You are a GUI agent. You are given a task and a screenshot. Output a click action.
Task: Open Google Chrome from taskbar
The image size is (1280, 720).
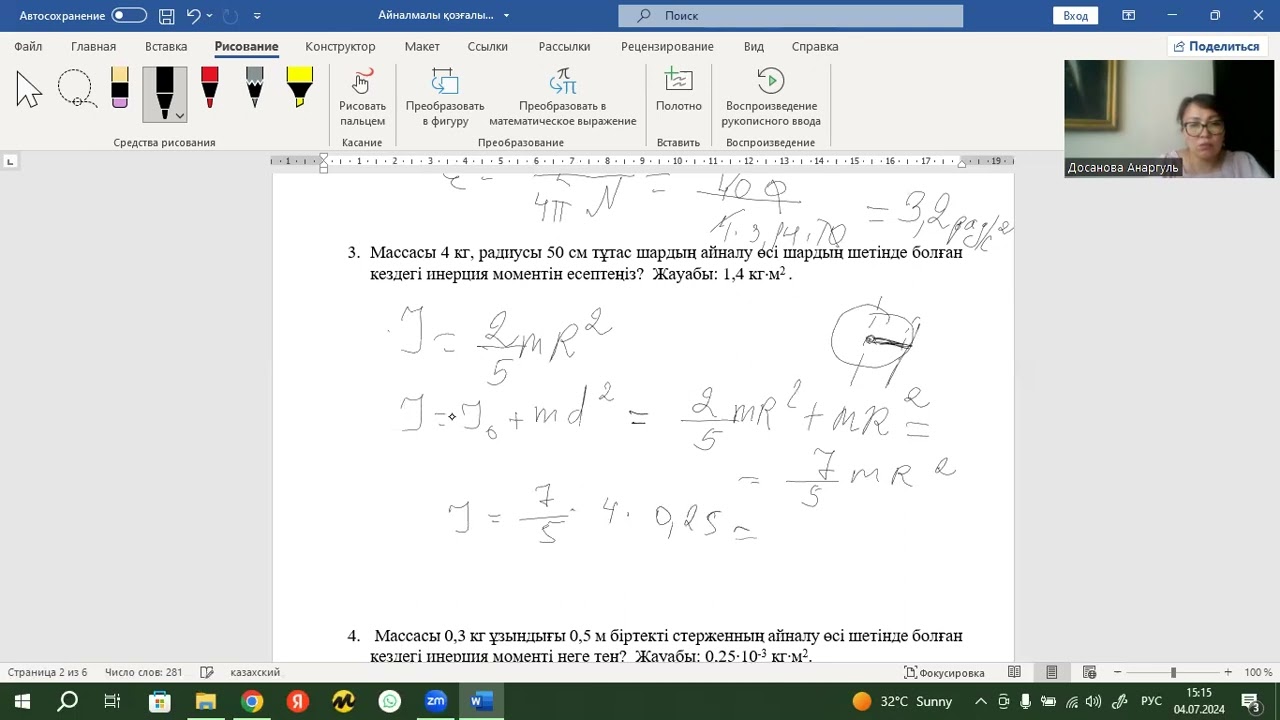pos(252,701)
